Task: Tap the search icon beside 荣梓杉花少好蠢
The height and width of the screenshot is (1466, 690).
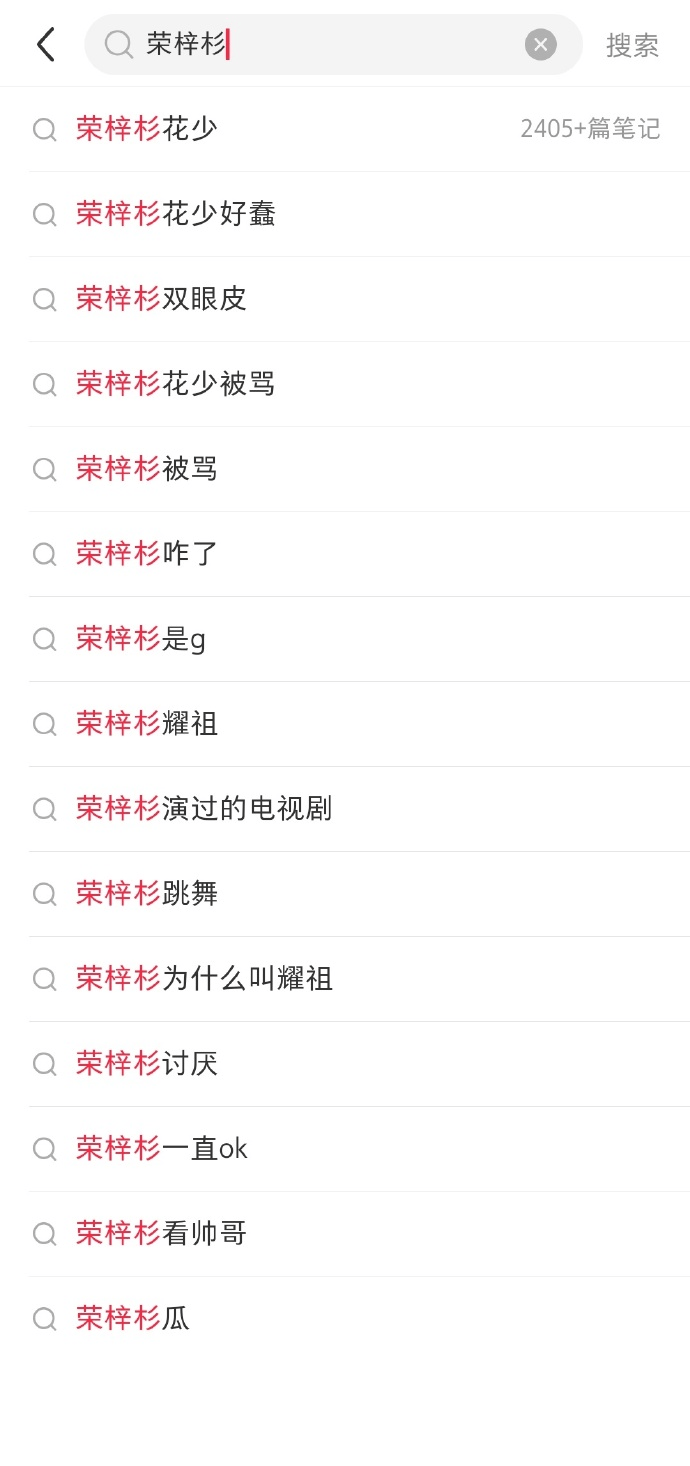Action: point(45,215)
